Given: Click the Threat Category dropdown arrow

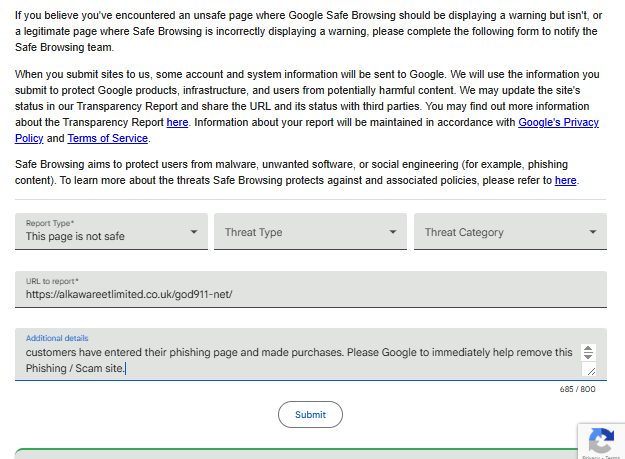Looking at the screenshot, I should coord(593,232).
